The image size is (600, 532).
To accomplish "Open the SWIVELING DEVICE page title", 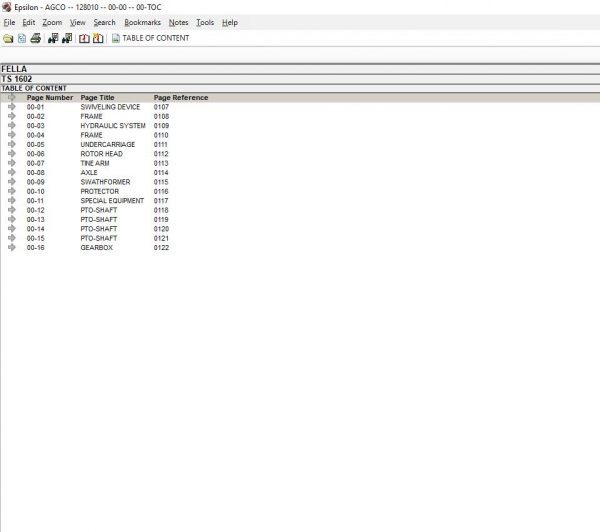I will coord(110,107).
